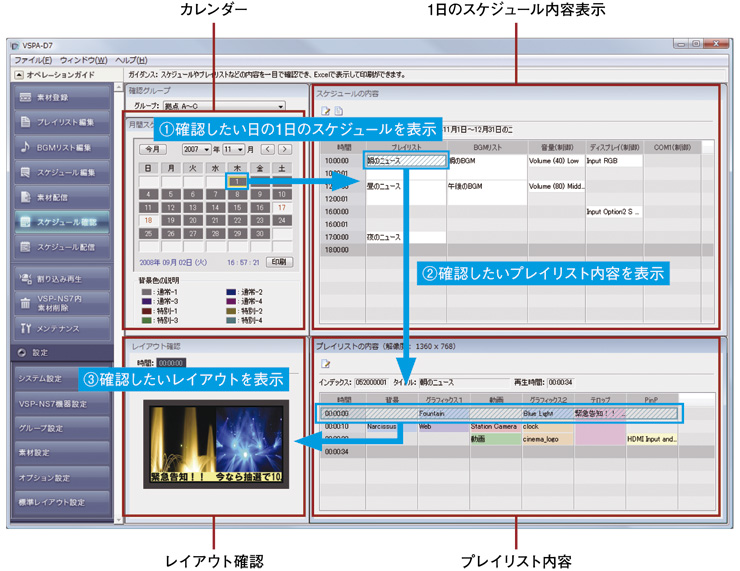Click the edit icon in the playlist contents panel
This screenshot has width=740, height=571.
[324, 364]
